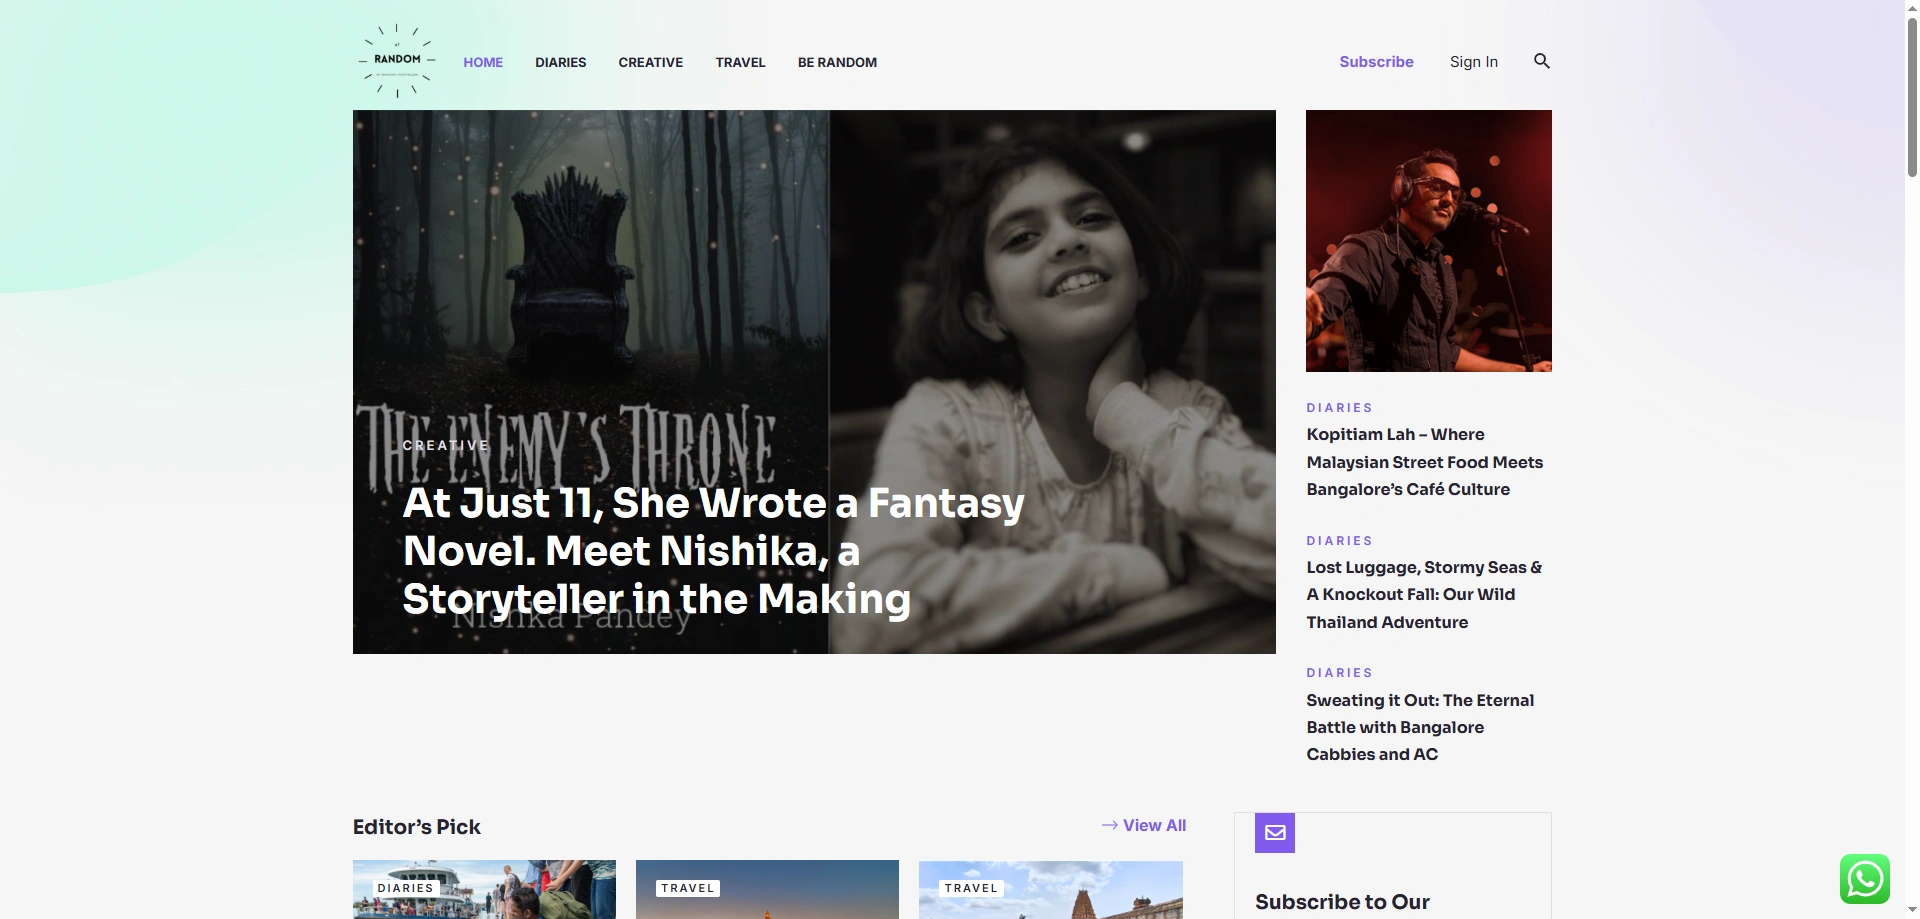Screen dimensions: 1920x919
Task: Click the Editor's Pick heading
Action: point(417,827)
